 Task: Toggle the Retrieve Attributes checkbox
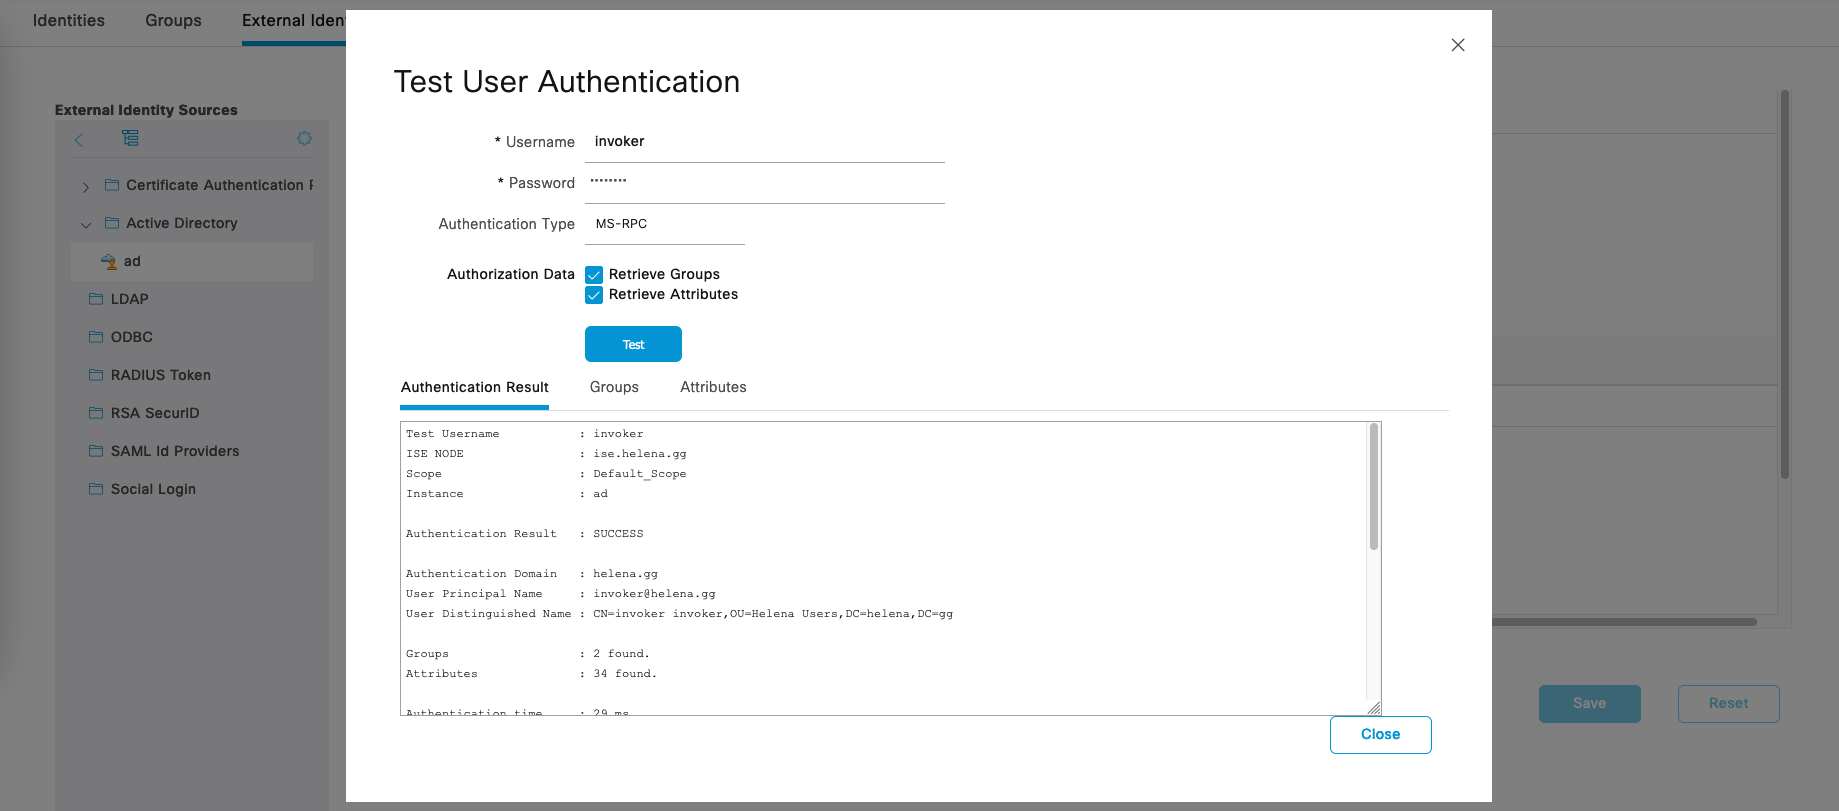point(594,295)
